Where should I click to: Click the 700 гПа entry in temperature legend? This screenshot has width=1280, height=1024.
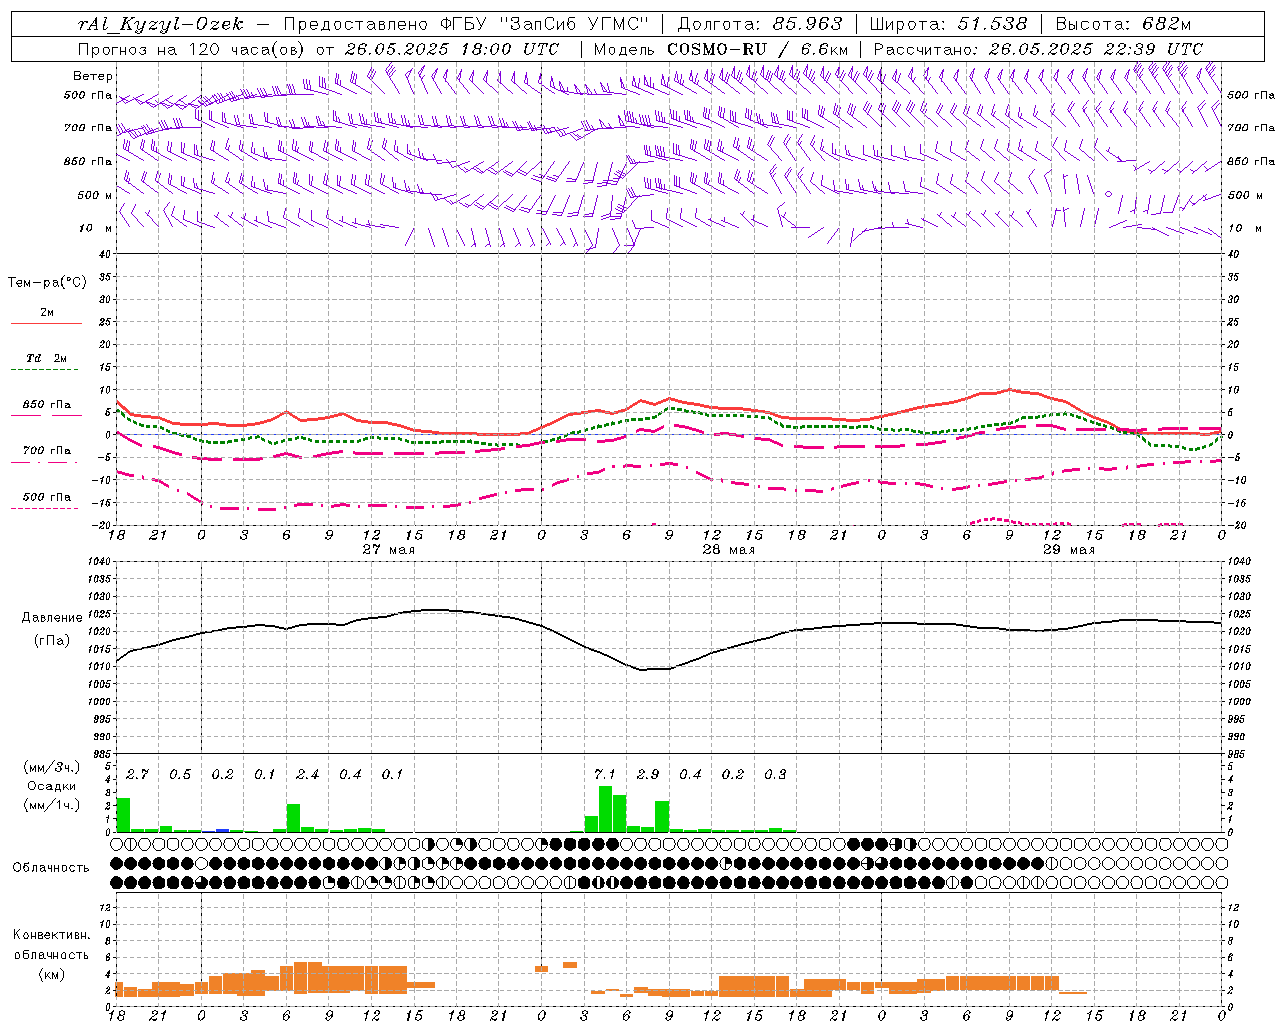click(x=47, y=451)
